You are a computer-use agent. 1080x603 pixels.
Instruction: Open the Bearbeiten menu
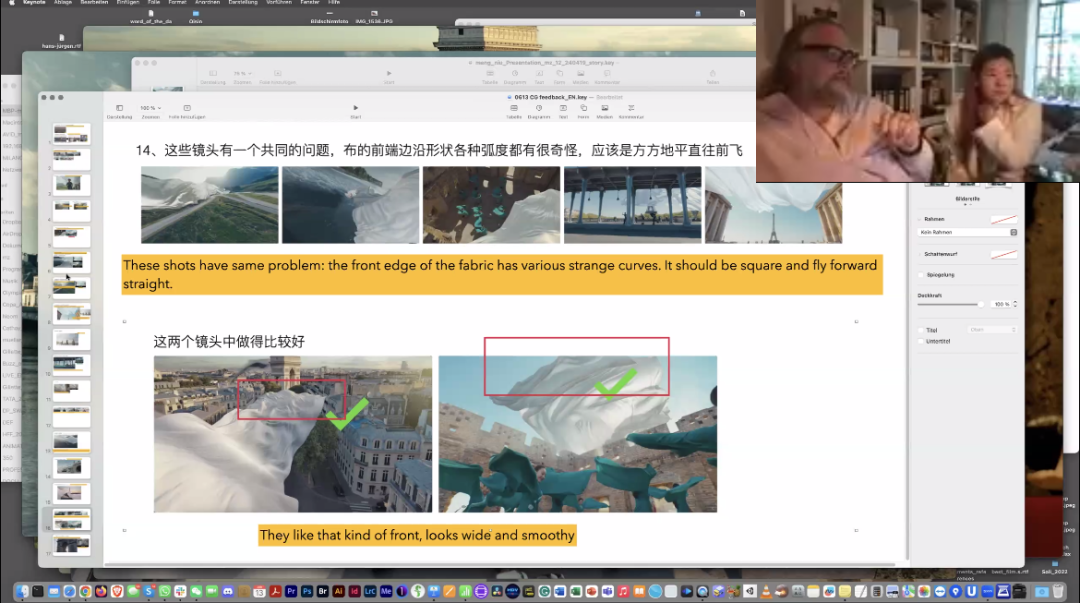point(94,3)
